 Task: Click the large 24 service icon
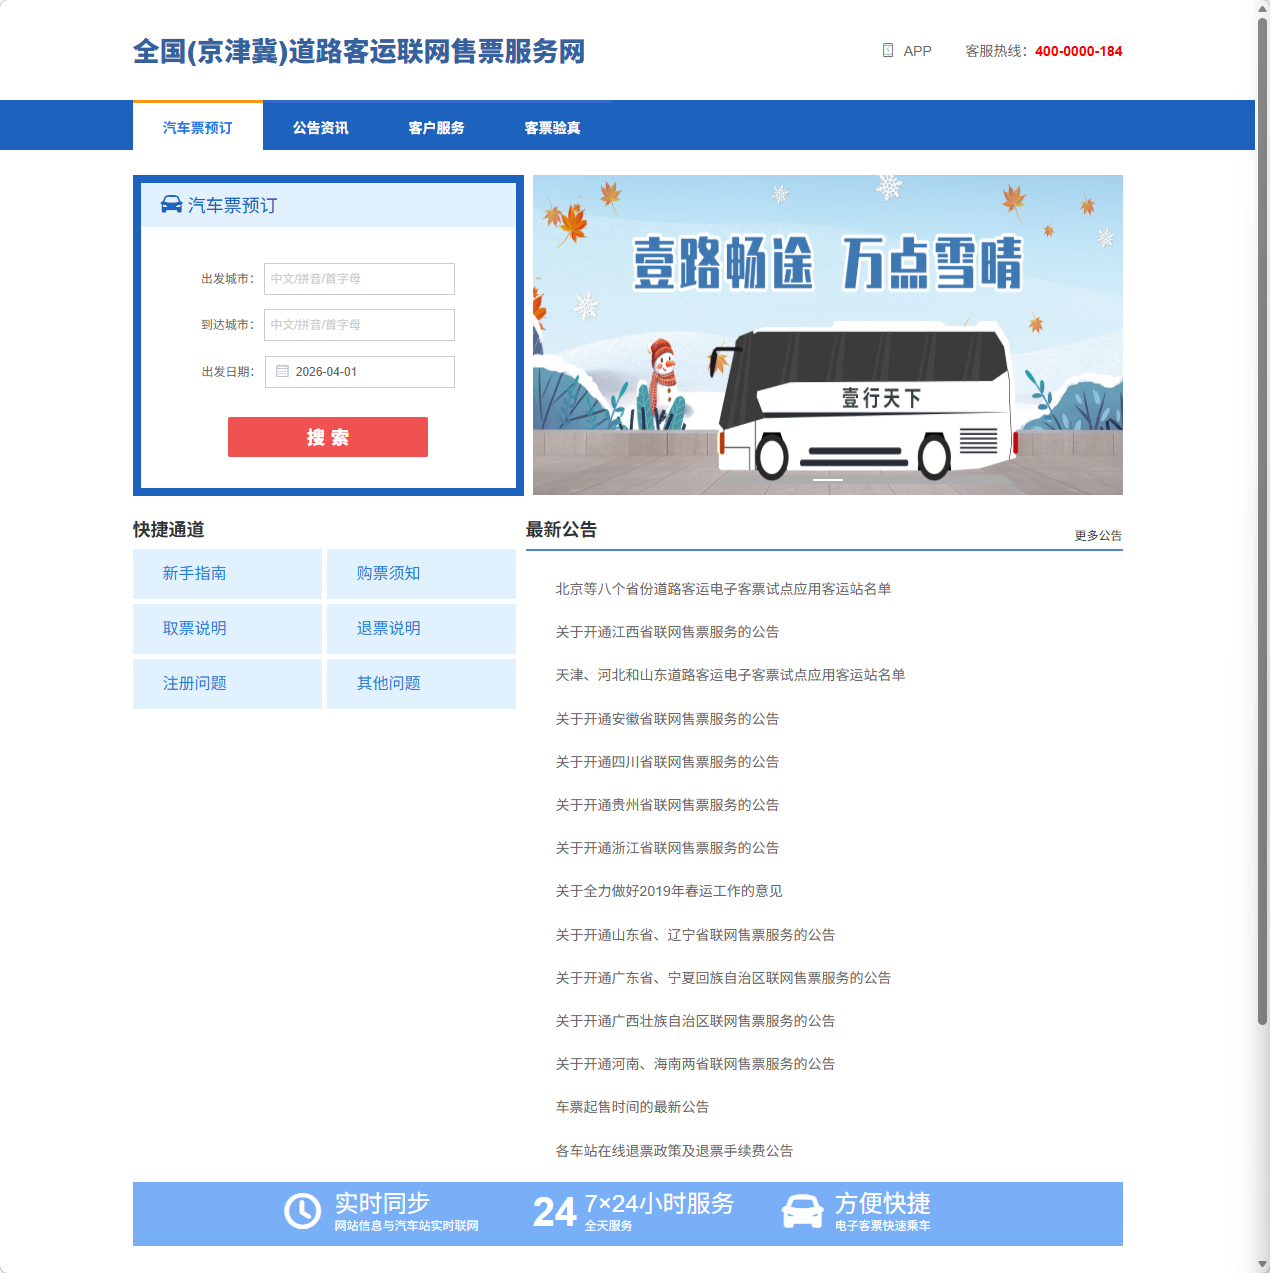(x=554, y=1212)
